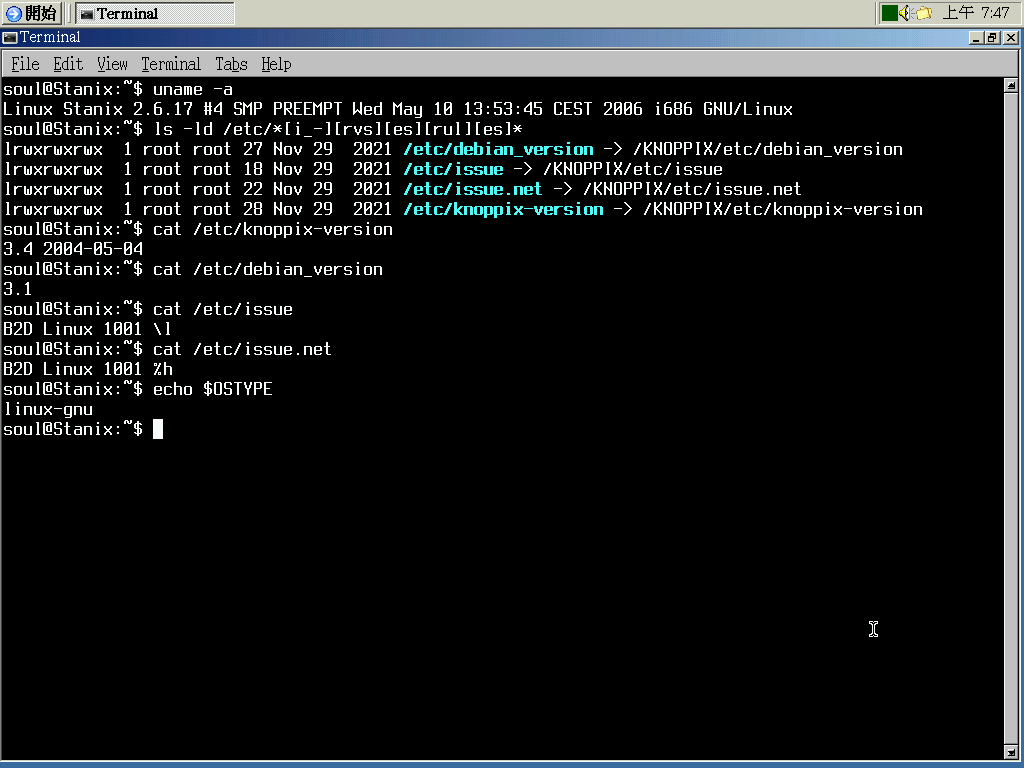
Task: Open the volume speaker tray icon
Action: point(905,13)
